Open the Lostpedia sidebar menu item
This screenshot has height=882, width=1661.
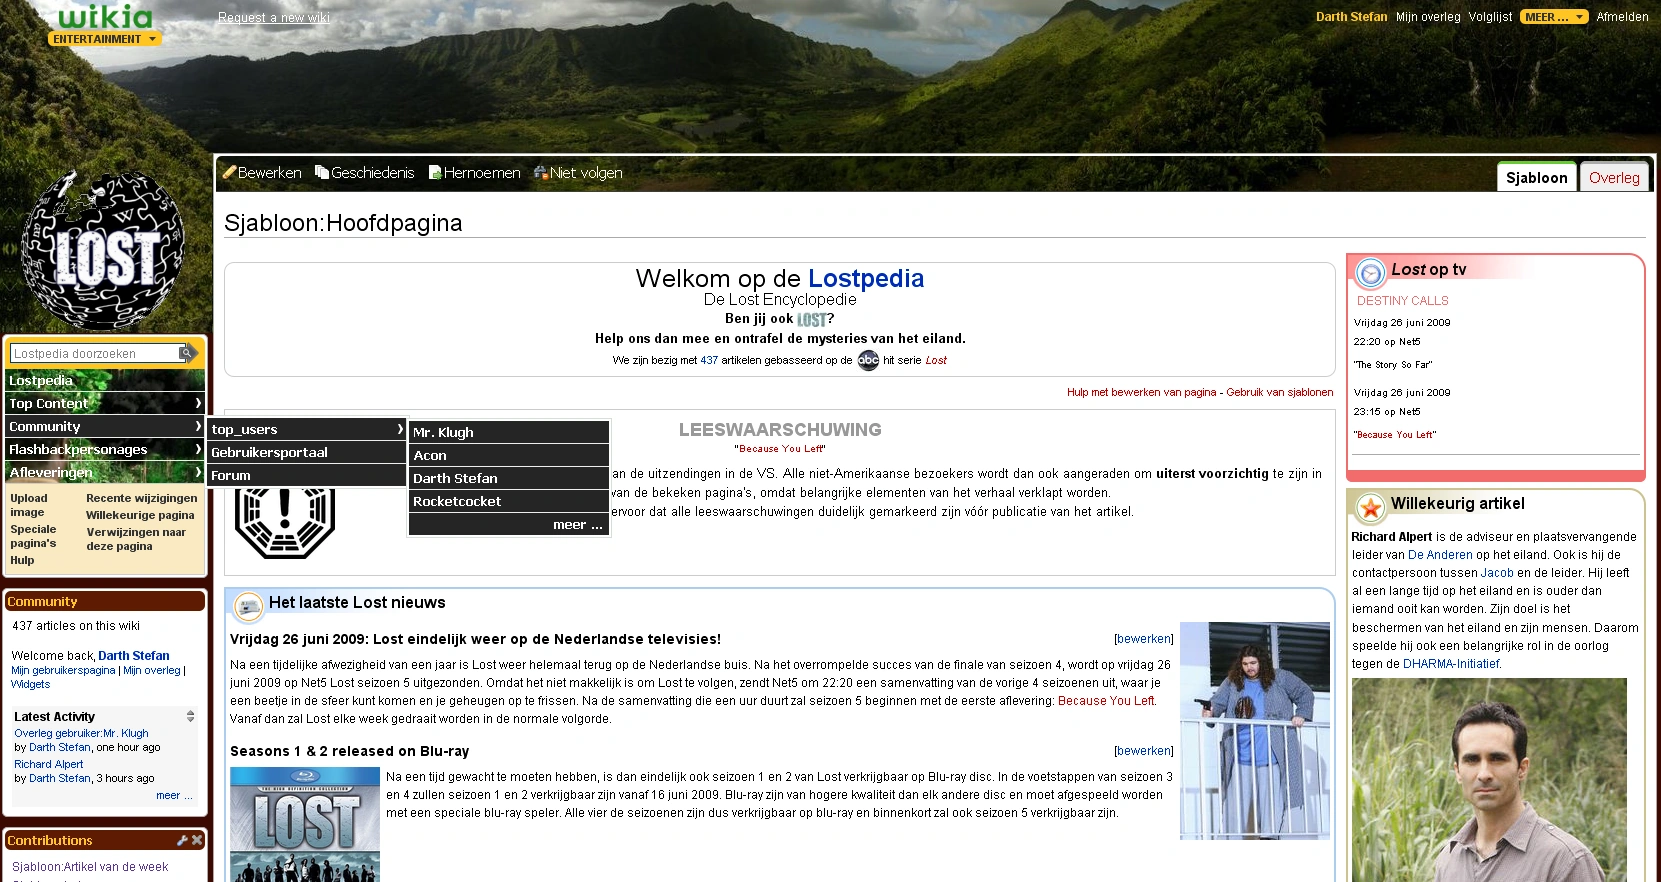(105, 380)
